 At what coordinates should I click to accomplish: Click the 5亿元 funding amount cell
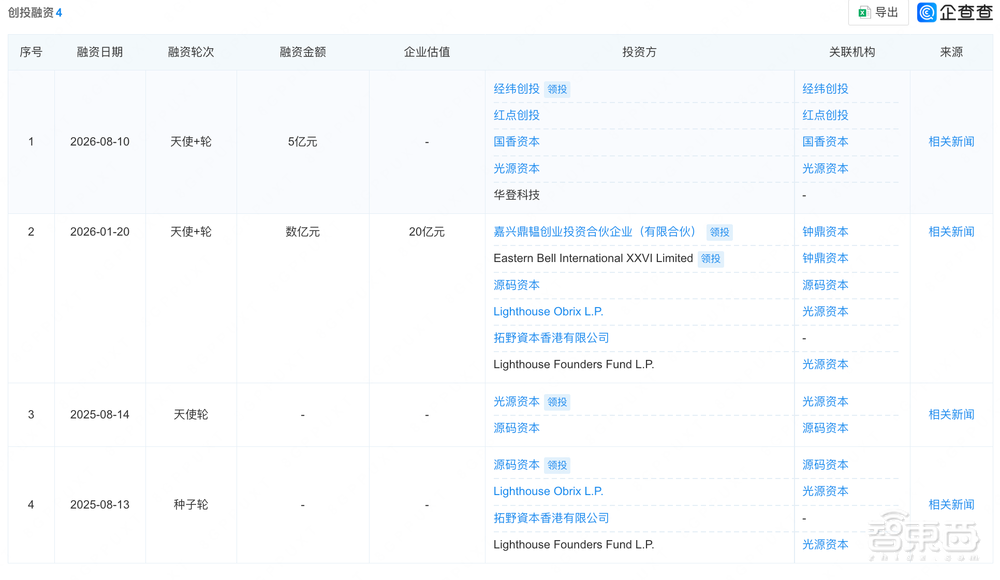[302, 142]
